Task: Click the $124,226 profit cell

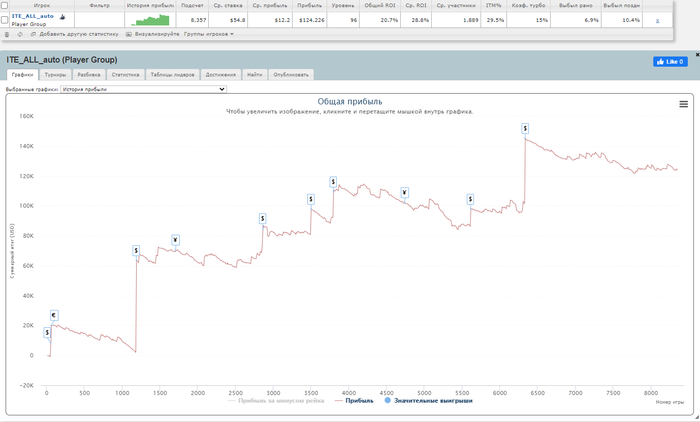Action: (x=309, y=20)
